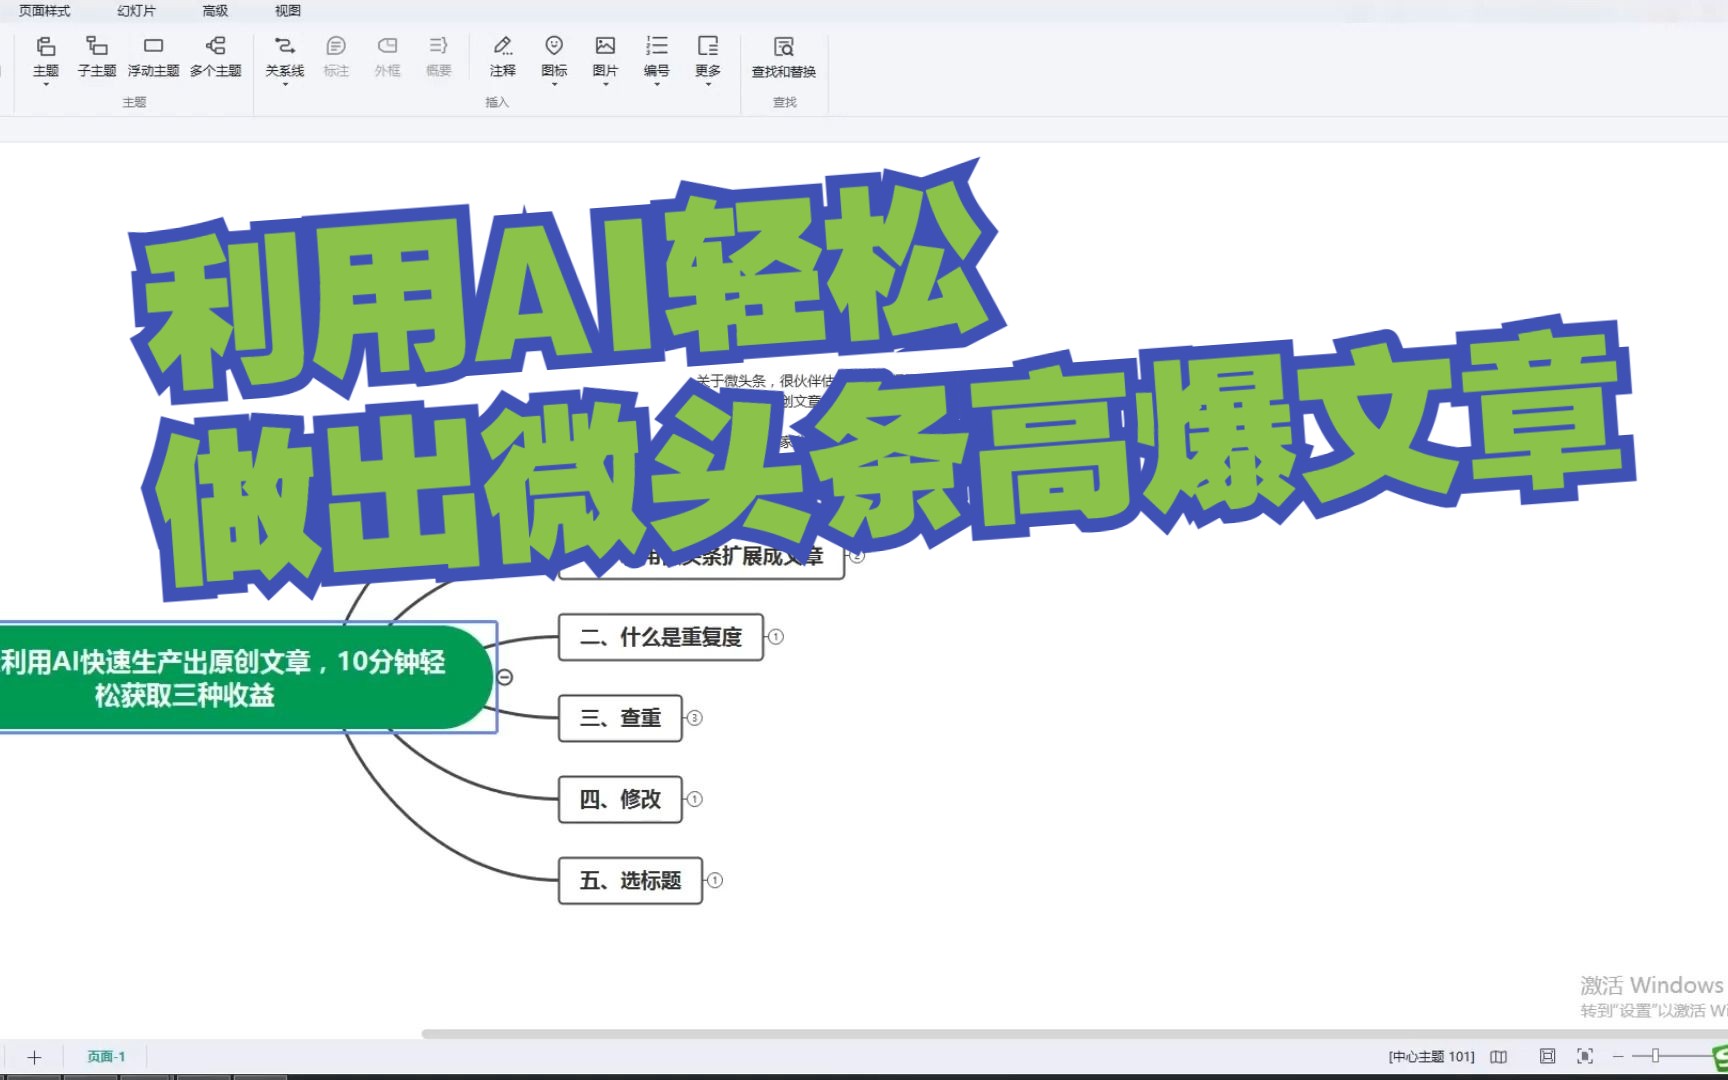Select the 五、选标题 topic
Screen dimensions: 1728x1080
click(630, 880)
